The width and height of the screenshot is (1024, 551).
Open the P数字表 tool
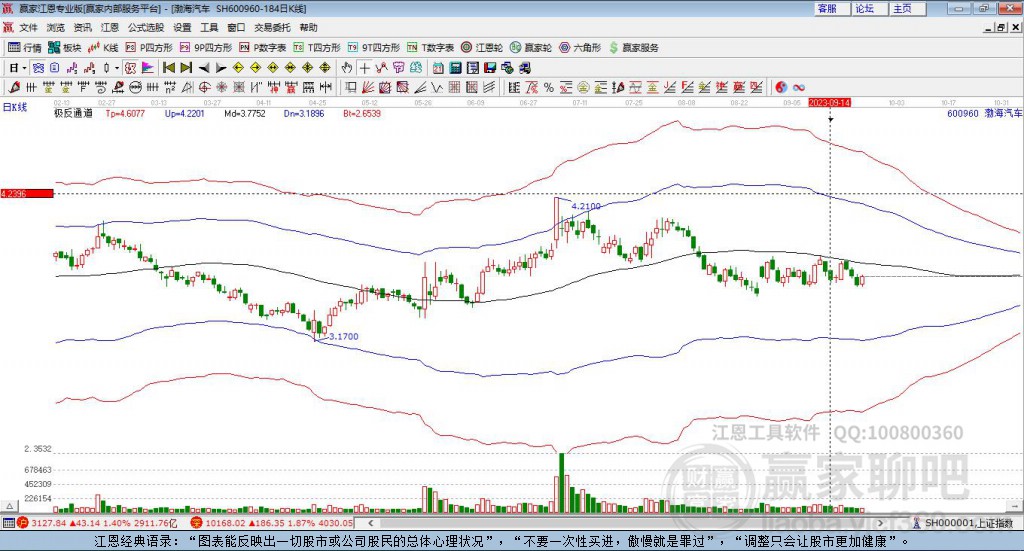coord(263,48)
